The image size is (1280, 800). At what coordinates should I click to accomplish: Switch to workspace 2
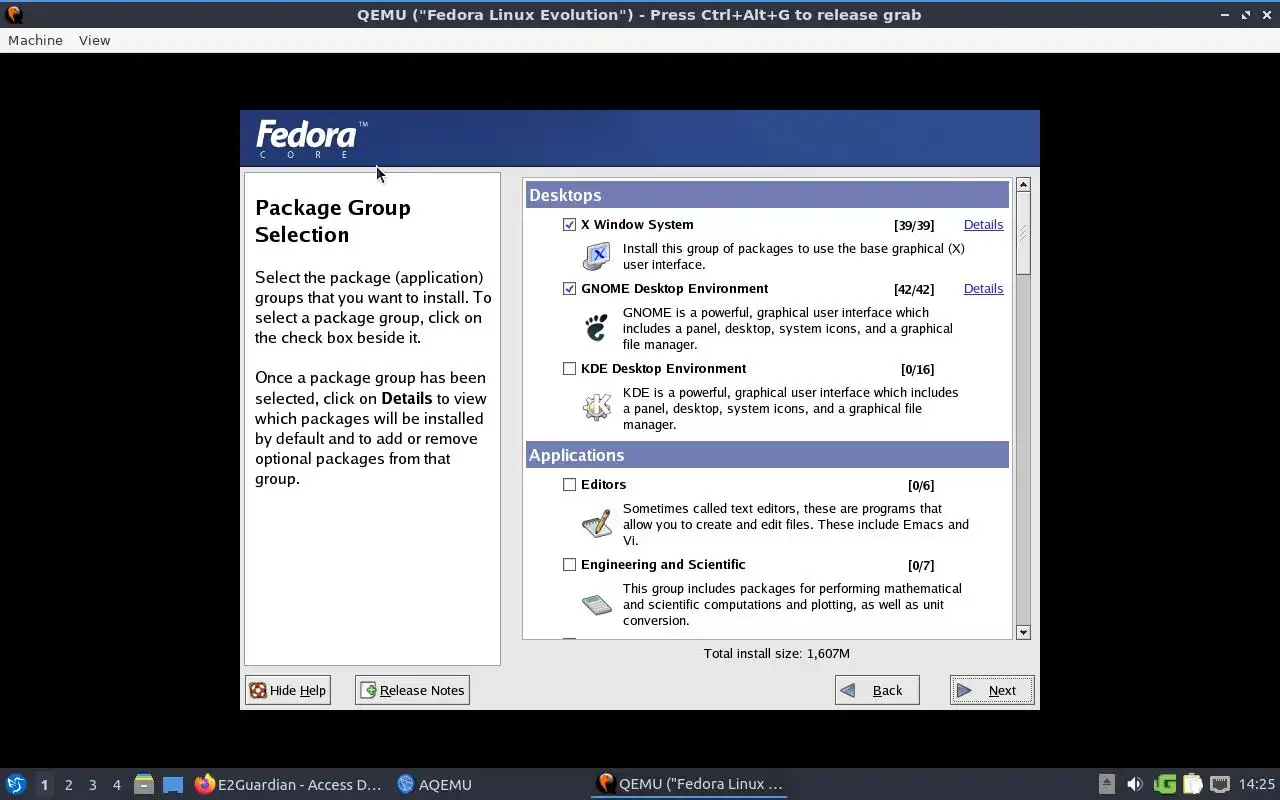(68, 785)
